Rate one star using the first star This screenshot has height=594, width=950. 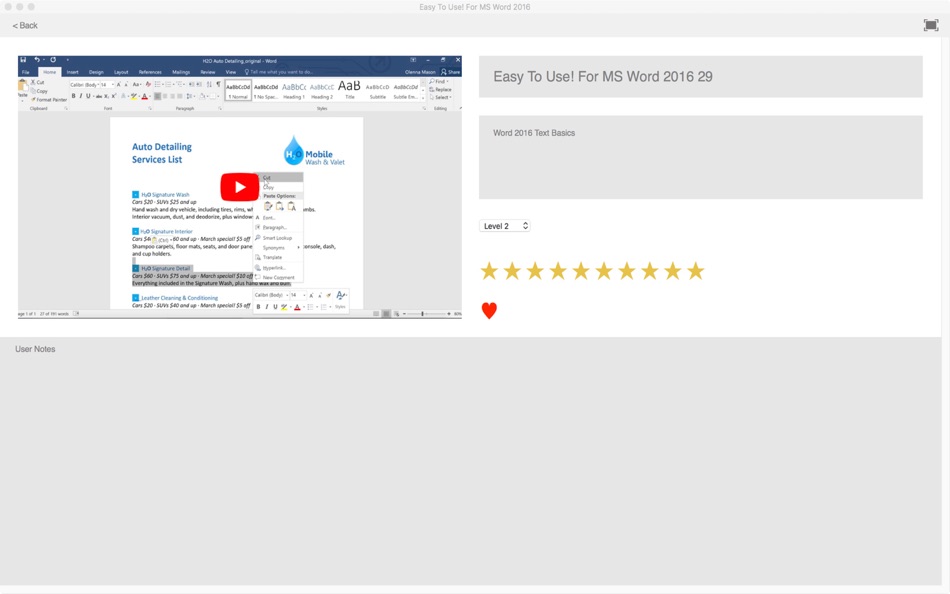point(489,271)
